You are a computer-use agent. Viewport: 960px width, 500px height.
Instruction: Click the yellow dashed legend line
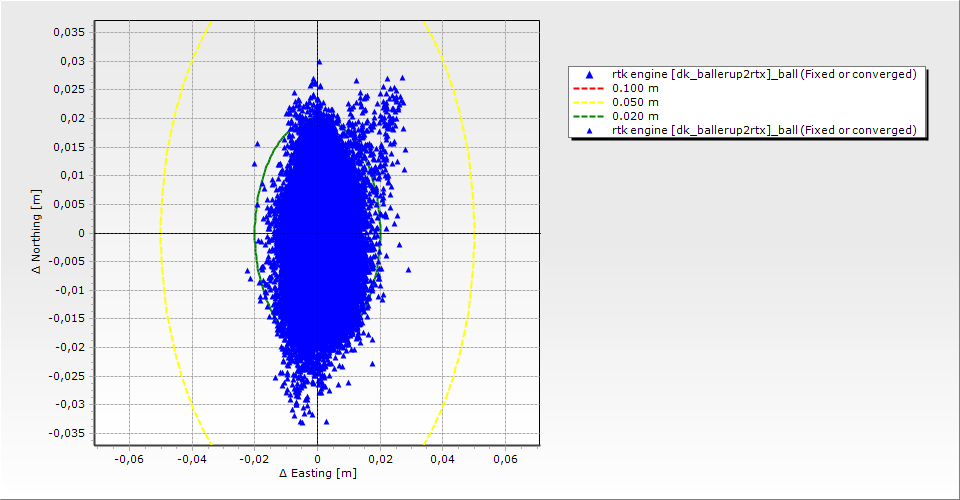(x=589, y=103)
